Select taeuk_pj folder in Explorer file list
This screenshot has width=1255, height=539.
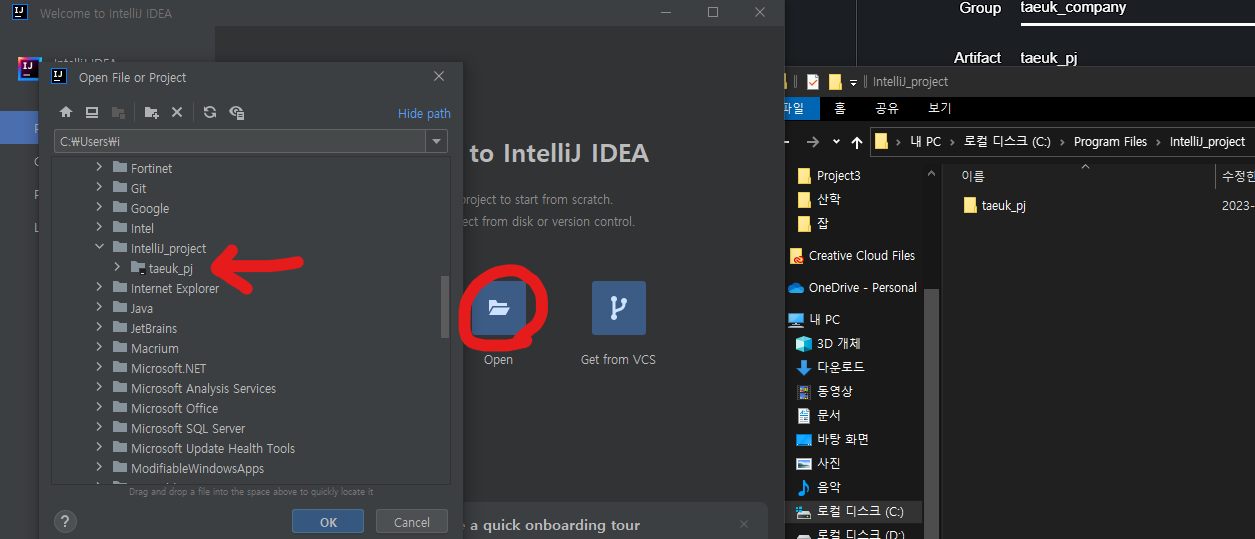pos(995,205)
